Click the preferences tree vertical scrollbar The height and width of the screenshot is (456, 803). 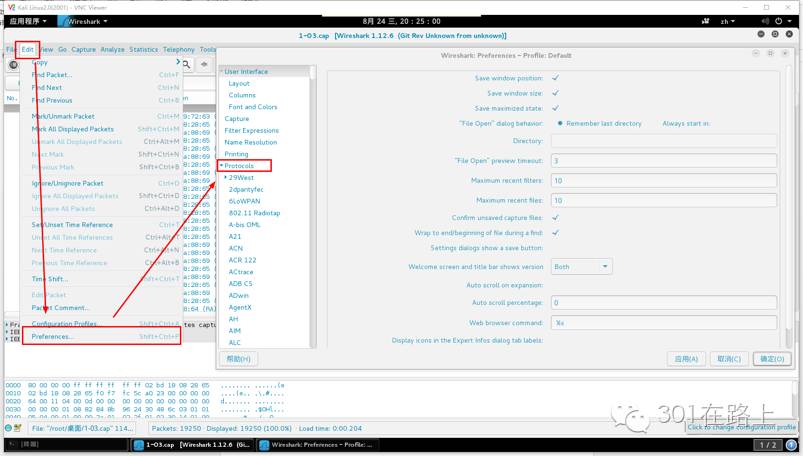click(x=312, y=200)
